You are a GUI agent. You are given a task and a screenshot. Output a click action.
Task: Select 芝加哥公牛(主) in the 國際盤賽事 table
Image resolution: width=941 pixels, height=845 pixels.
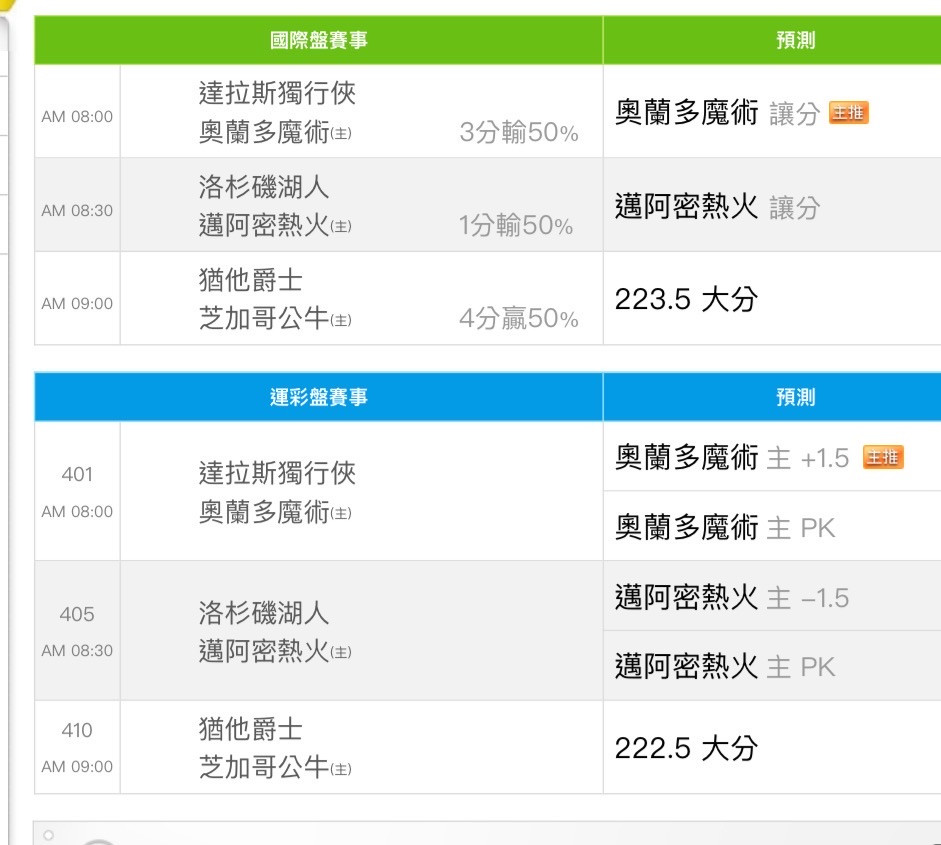(x=275, y=318)
